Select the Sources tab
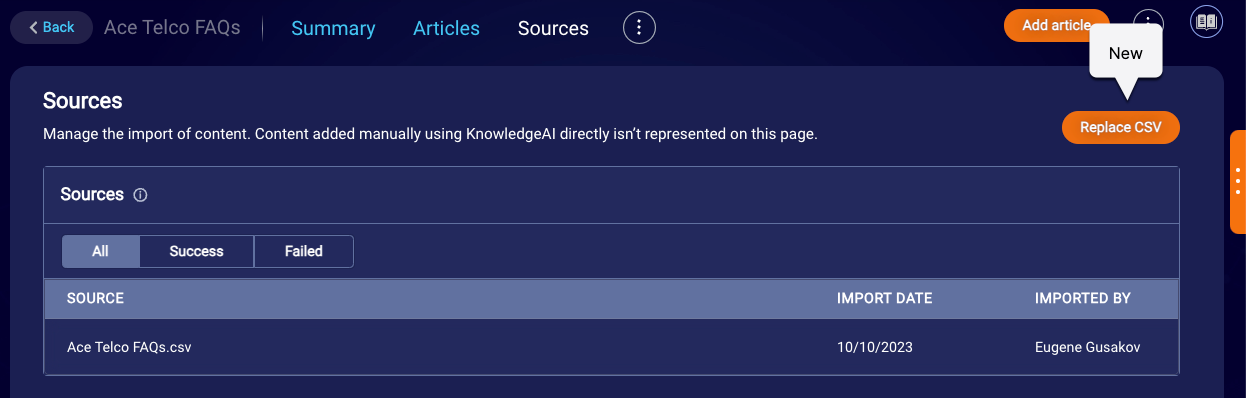 (553, 28)
